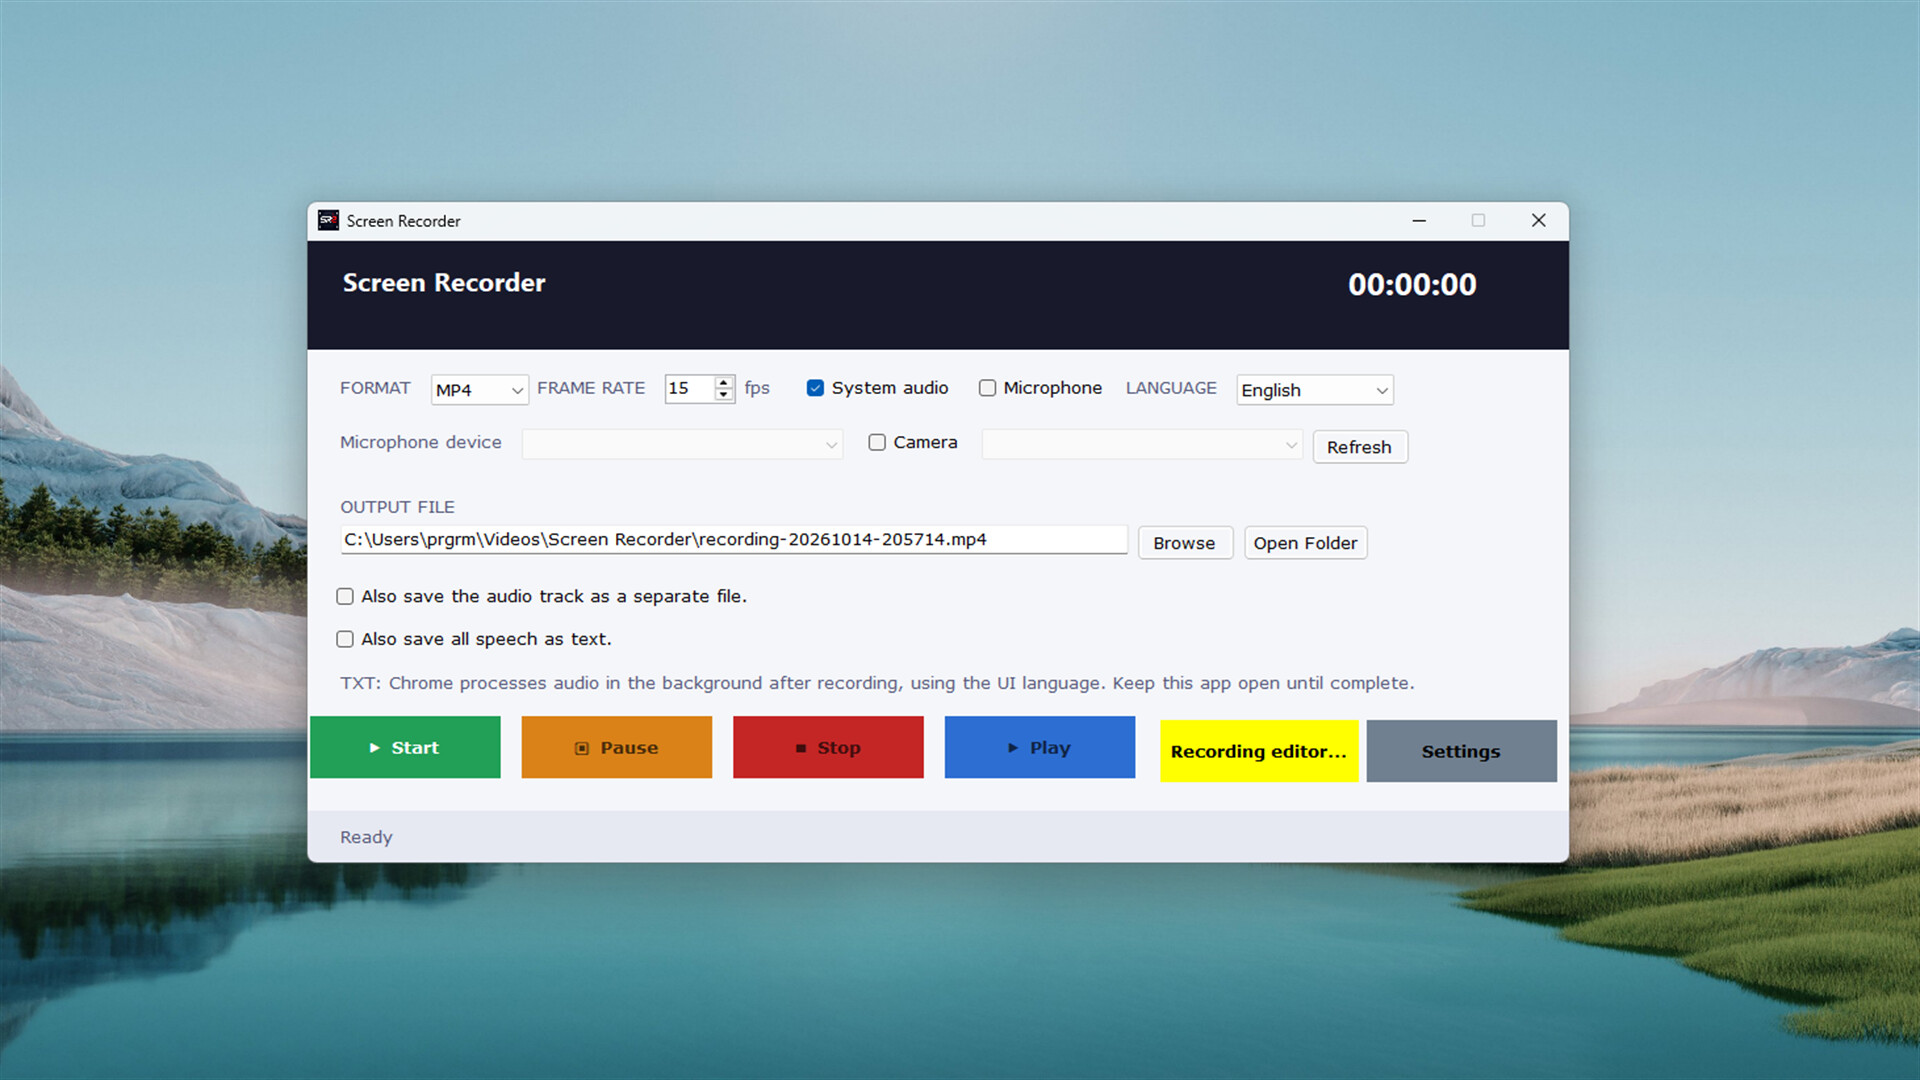
Task: Open the English language dropdown
Action: click(1315, 390)
